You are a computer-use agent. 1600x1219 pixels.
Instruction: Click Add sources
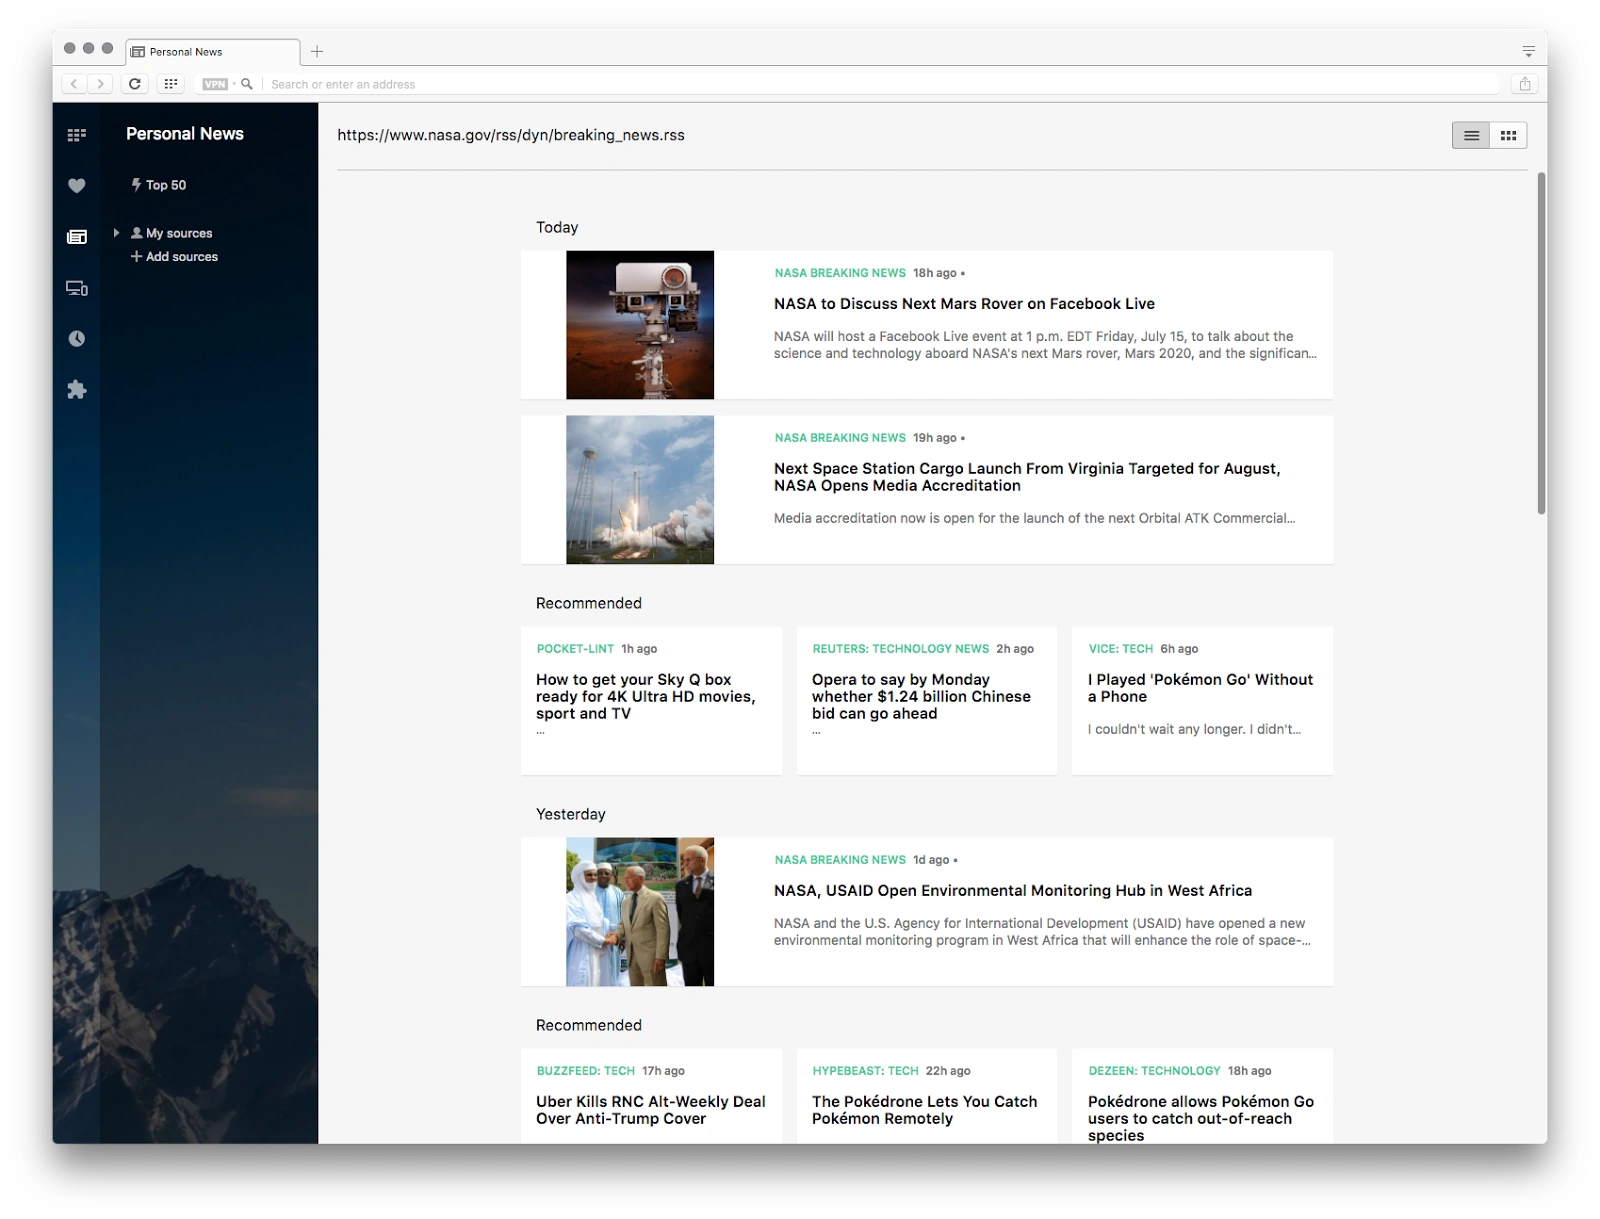[174, 257]
